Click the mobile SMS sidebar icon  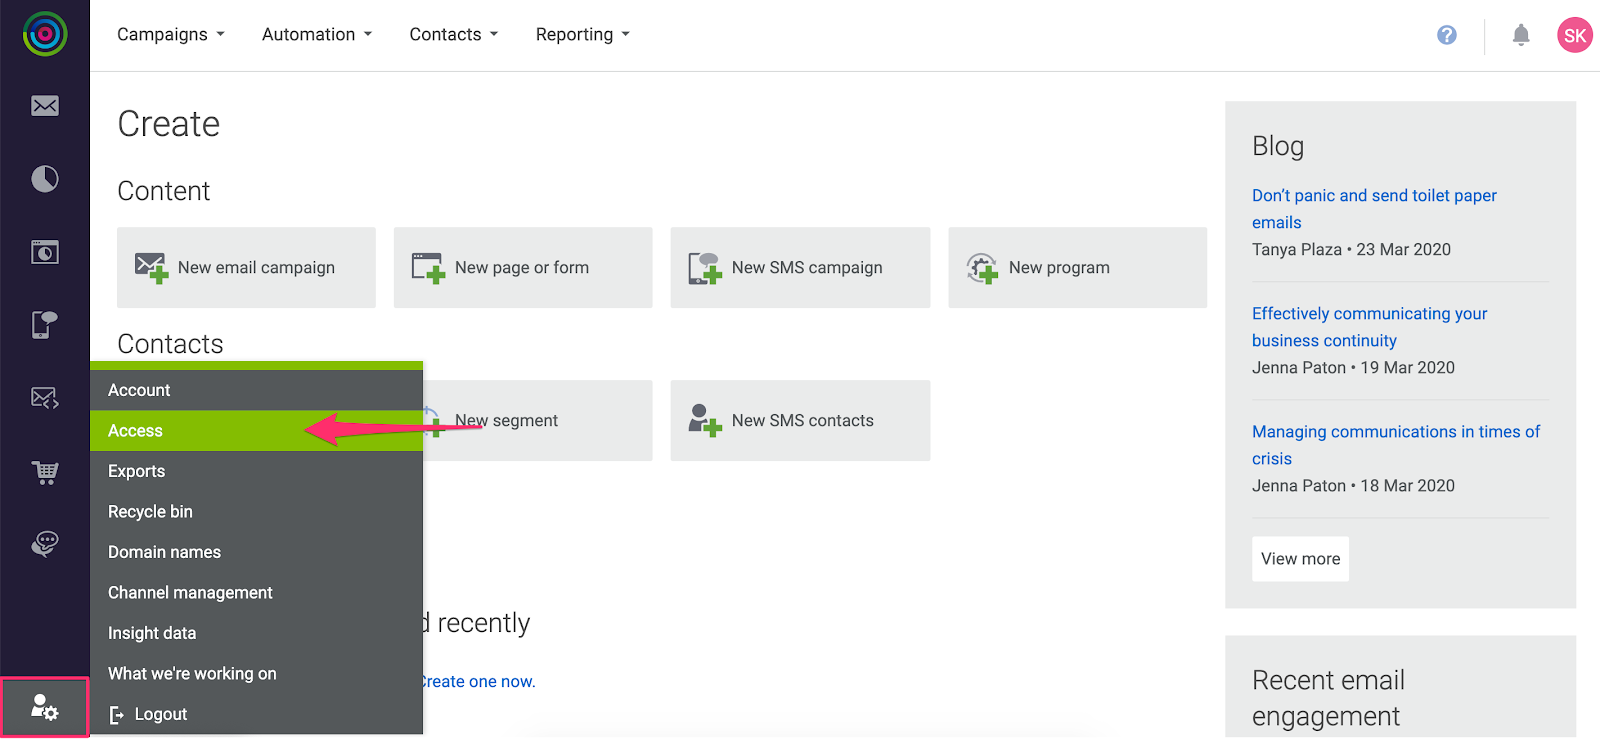click(45, 325)
